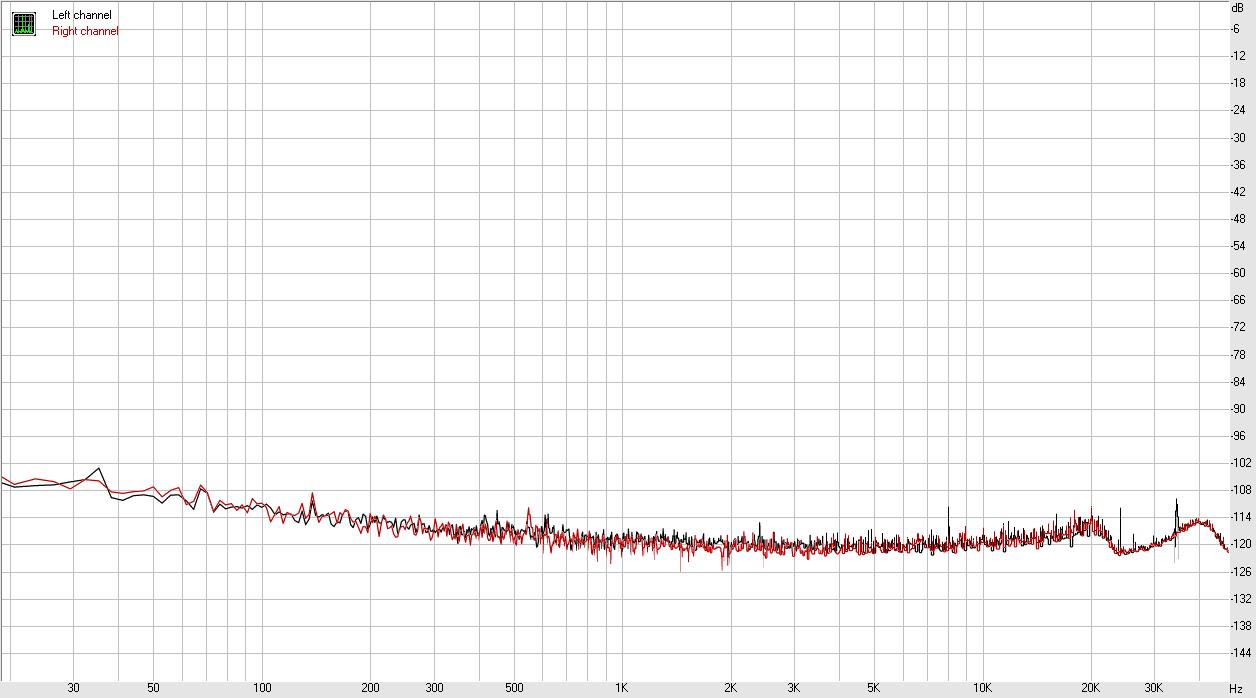This screenshot has width=1256, height=698.
Task: Click the 5K frequency axis label
Action: (x=873, y=688)
